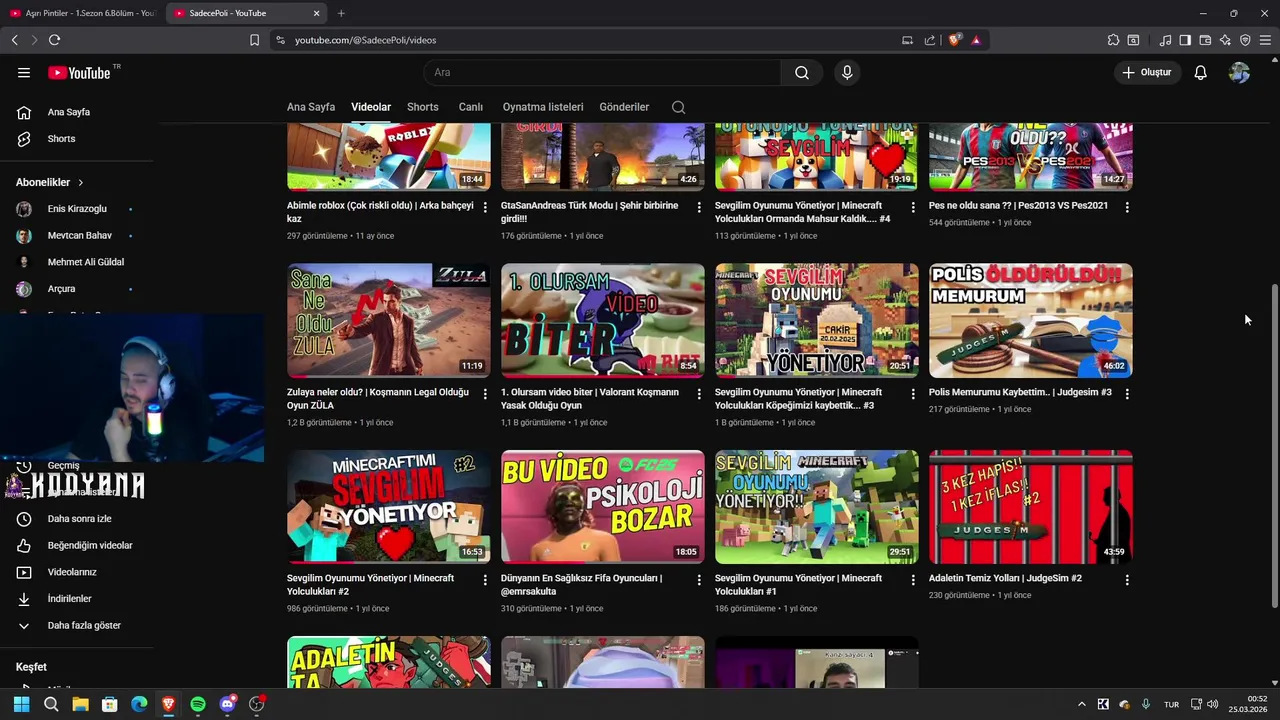Open the notifications bell

[x=1200, y=72]
